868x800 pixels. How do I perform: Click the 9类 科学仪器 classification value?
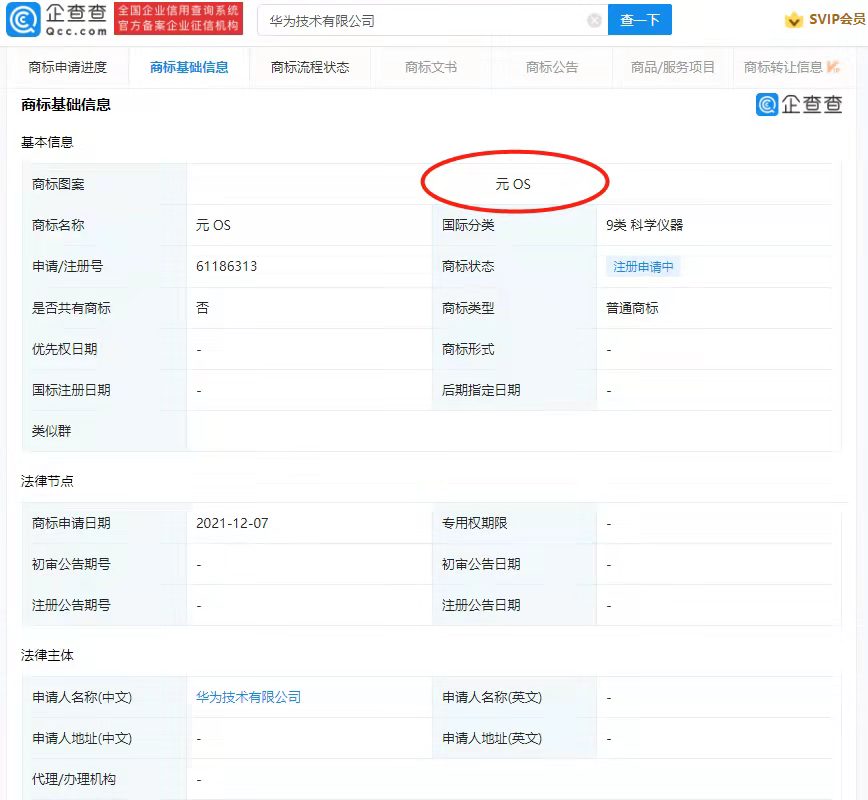(x=644, y=225)
